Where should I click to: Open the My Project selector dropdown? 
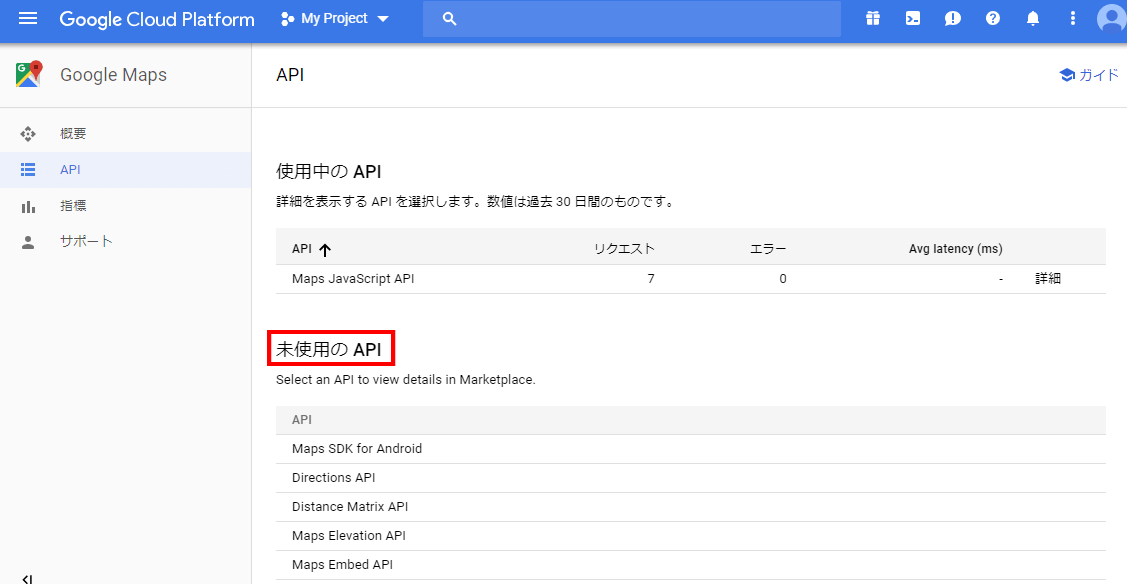click(x=335, y=19)
